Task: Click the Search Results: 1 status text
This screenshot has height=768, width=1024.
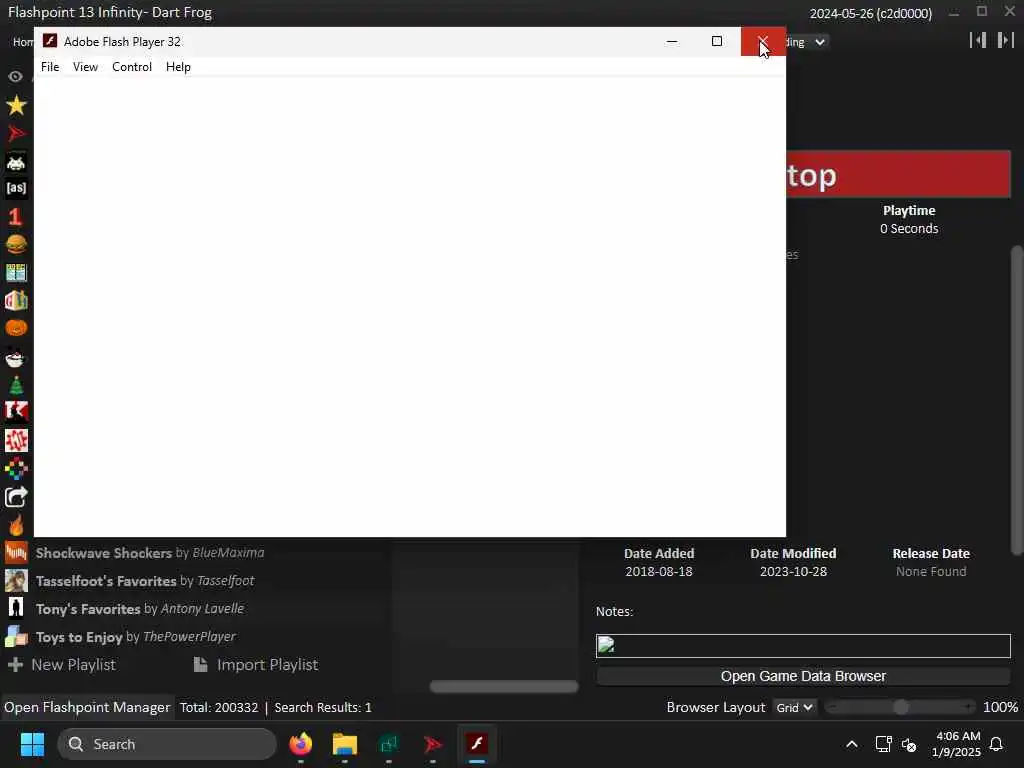Action: click(x=323, y=707)
